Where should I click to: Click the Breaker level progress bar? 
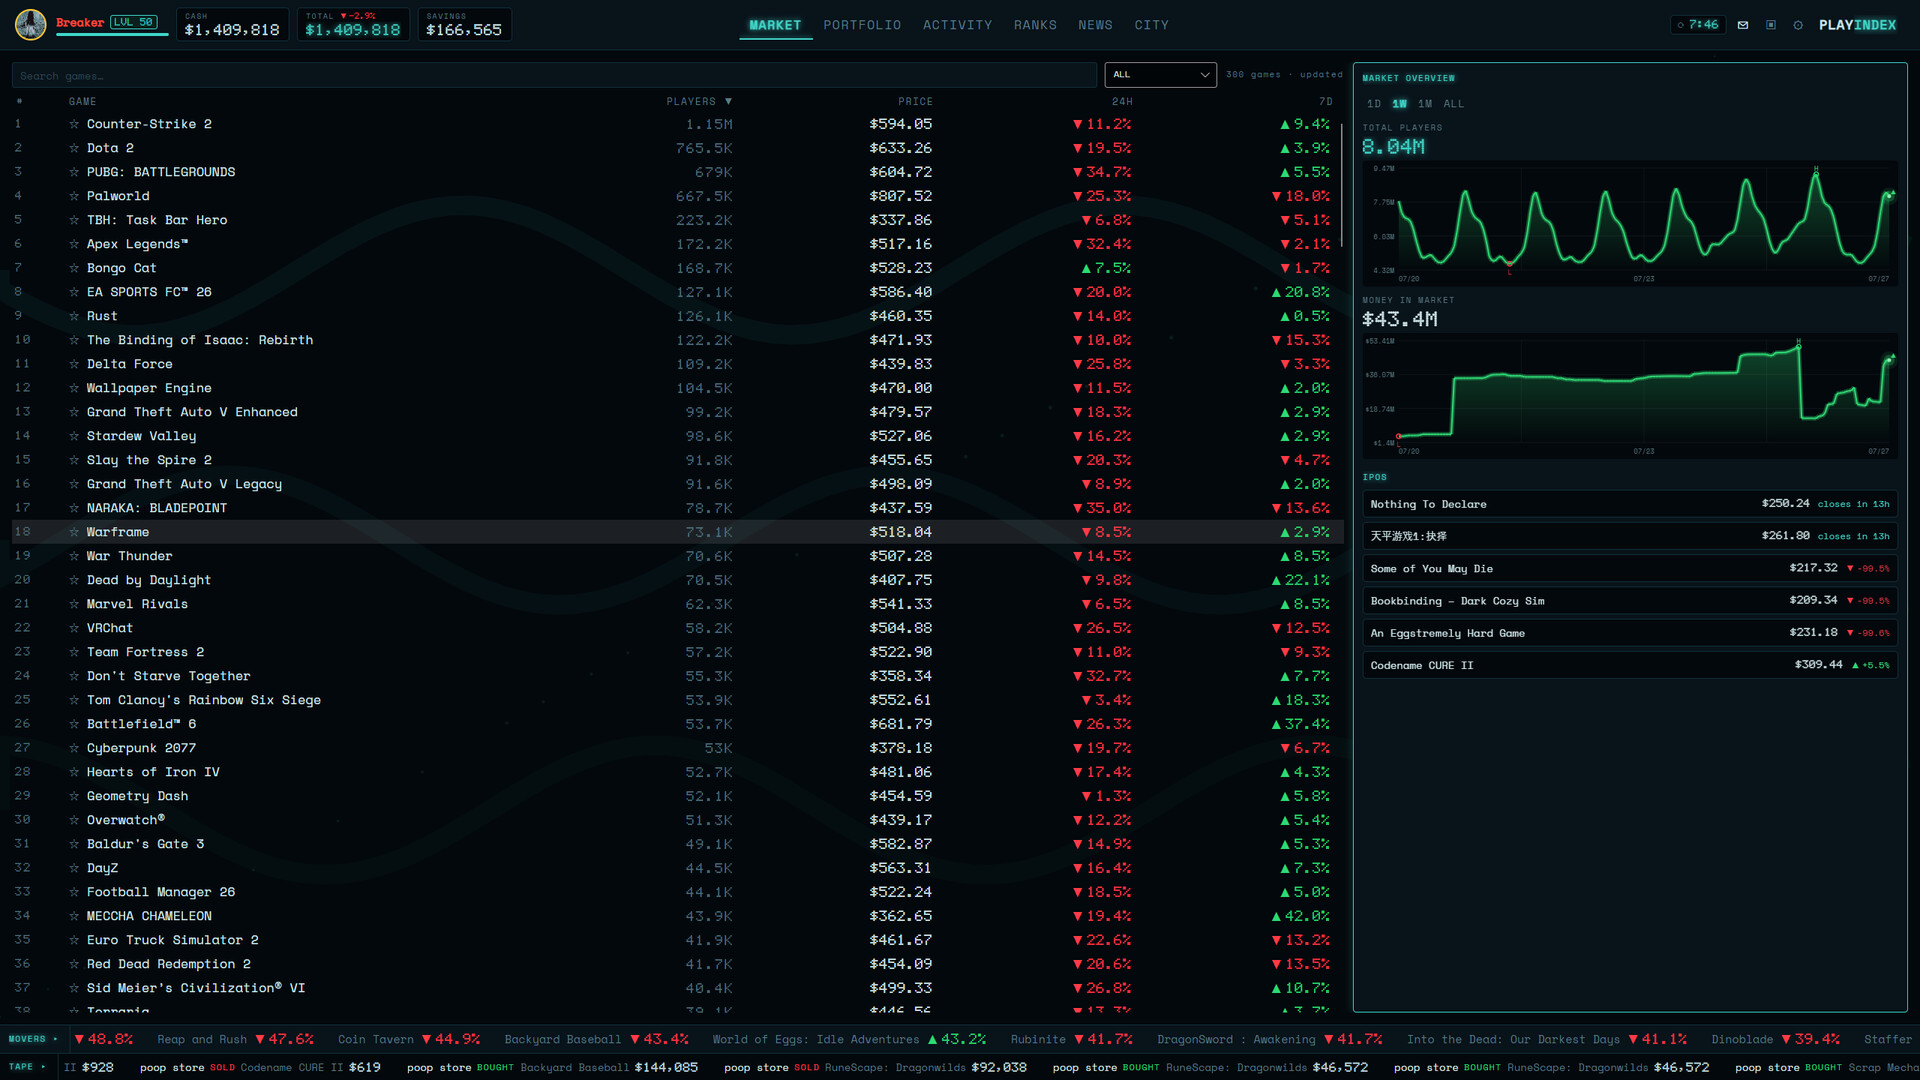click(112, 35)
